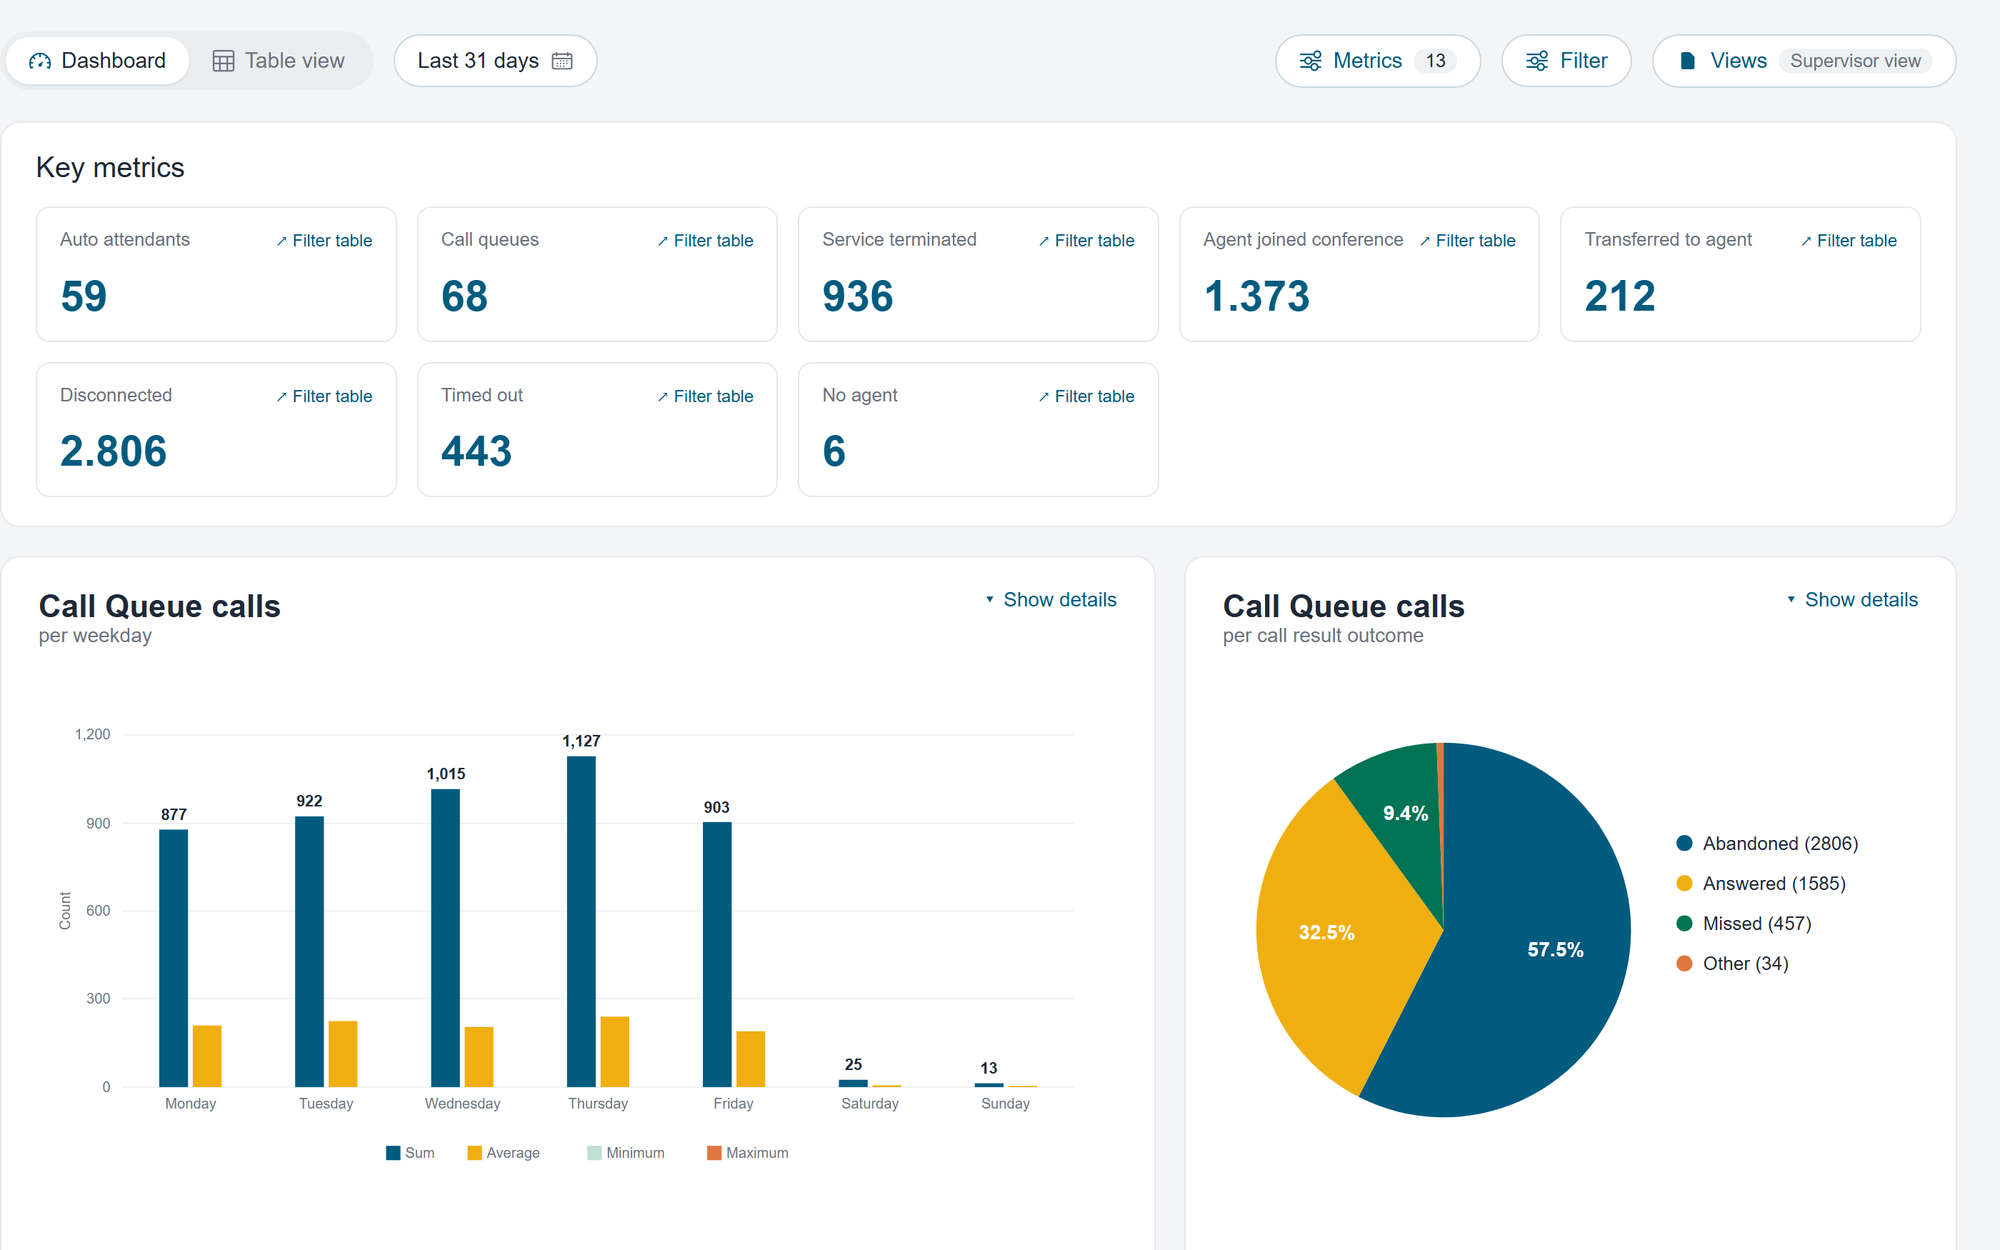Toggle the Average series in bar chart legend
This screenshot has height=1250, width=2000.
coord(503,1153)
